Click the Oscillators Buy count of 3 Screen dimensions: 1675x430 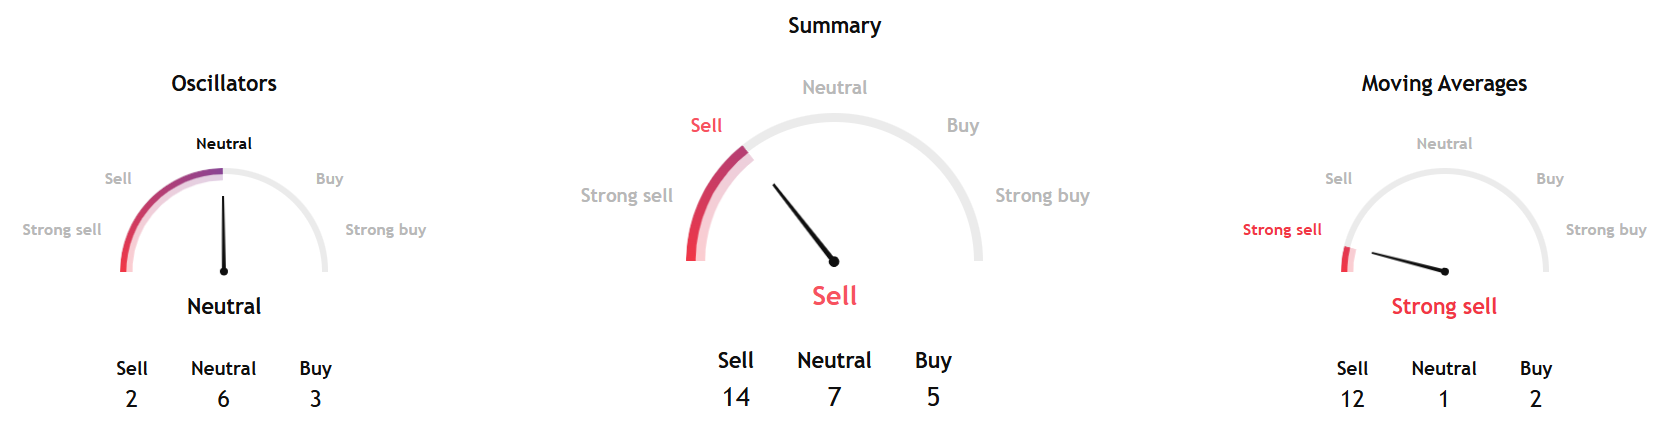coord(315,399)
